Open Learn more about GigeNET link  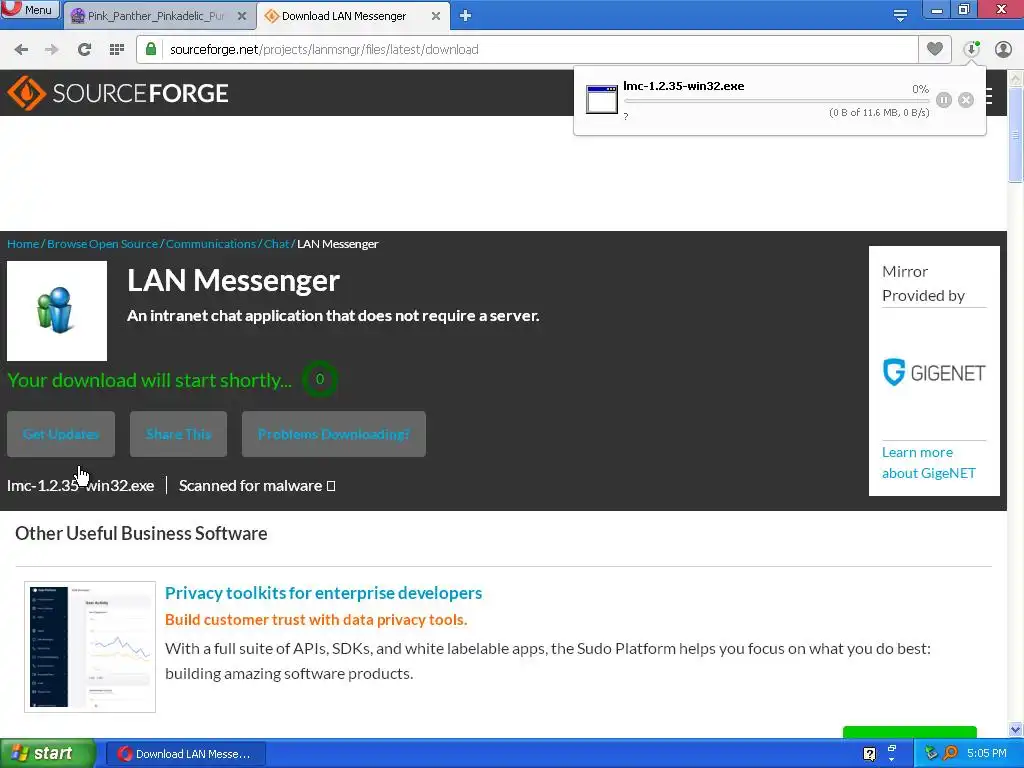[929, 462]
